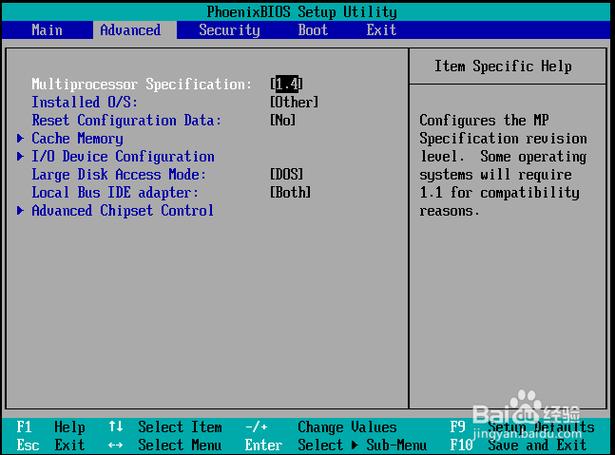Image resolution: width=615 pixels, height=455 pixels.
Task: Open the Exit menu tab
Action: [381, 30]
